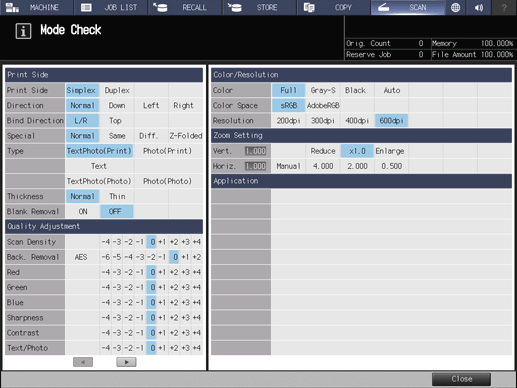Go to next Quality Adjustment page arrow
The image size is (517, 388).
(126, 362)
